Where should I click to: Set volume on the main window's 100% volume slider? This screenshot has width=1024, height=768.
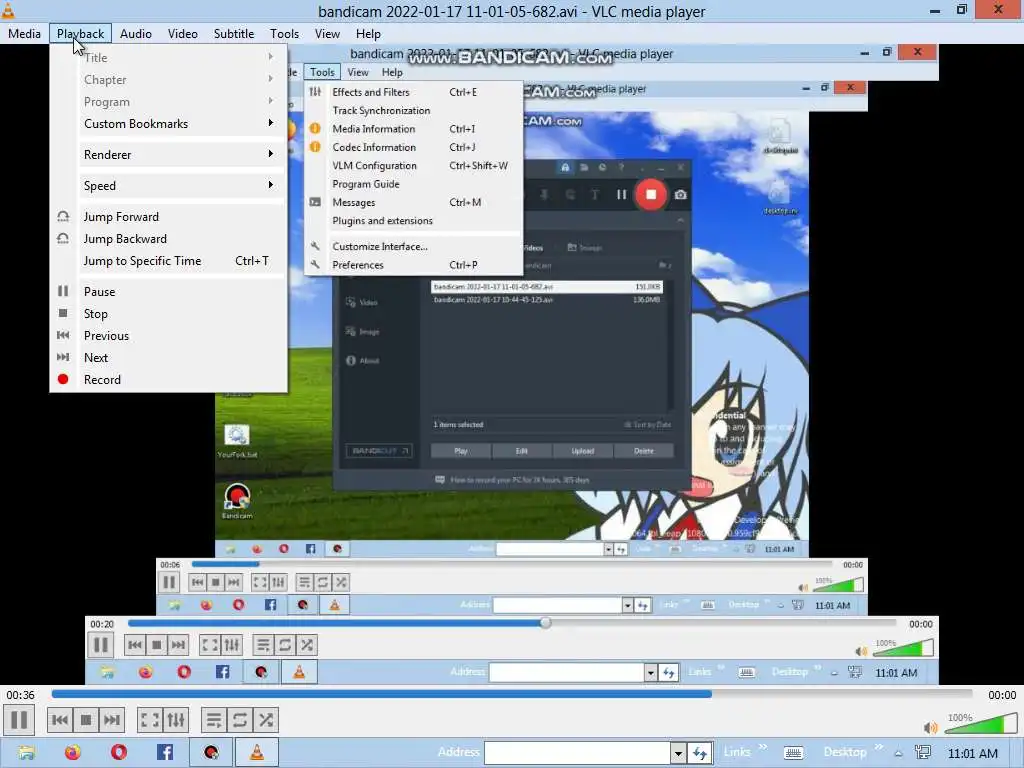(x=980, y=724)
